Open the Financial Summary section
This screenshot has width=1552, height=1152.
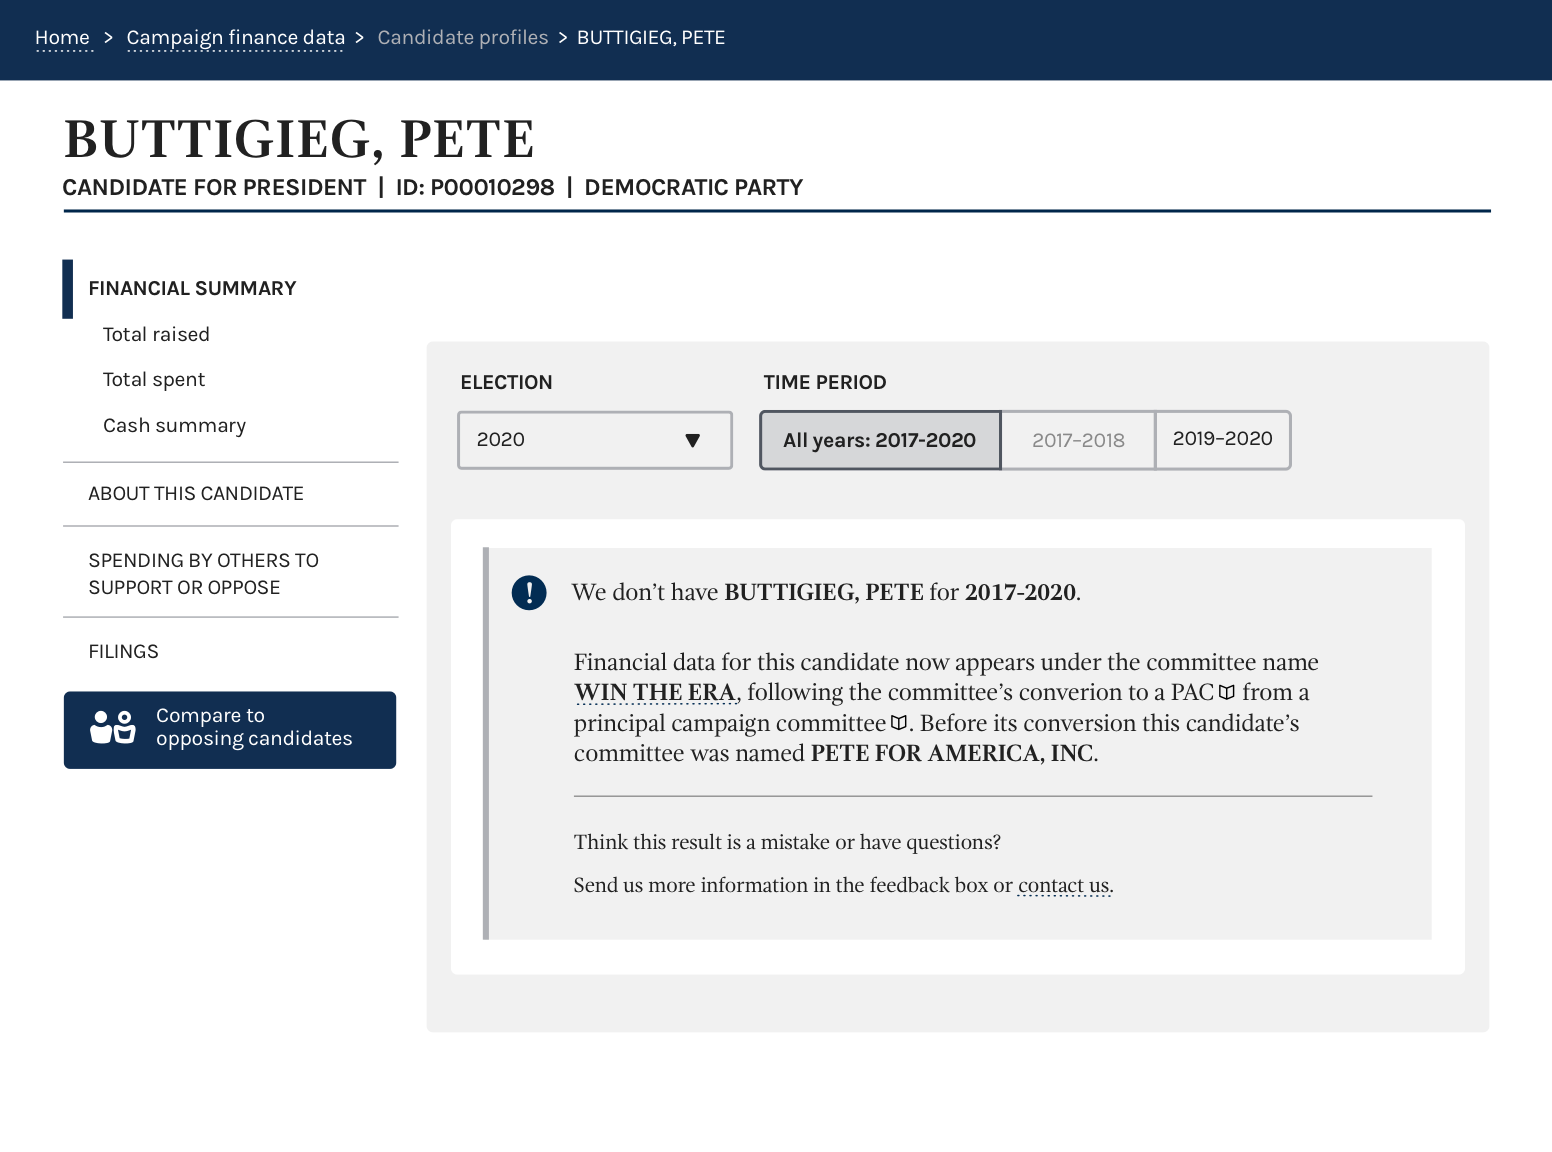[x=192, y=289]
